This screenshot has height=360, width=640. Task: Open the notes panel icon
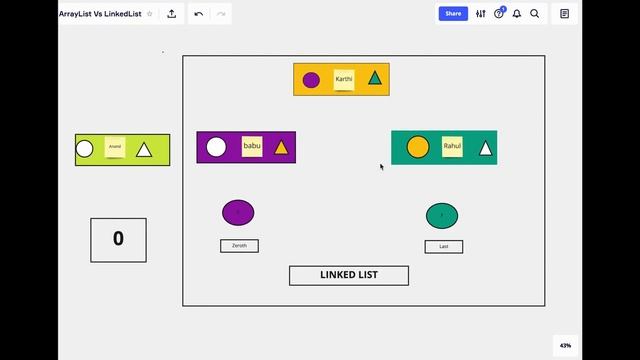[x=564, y=14]
